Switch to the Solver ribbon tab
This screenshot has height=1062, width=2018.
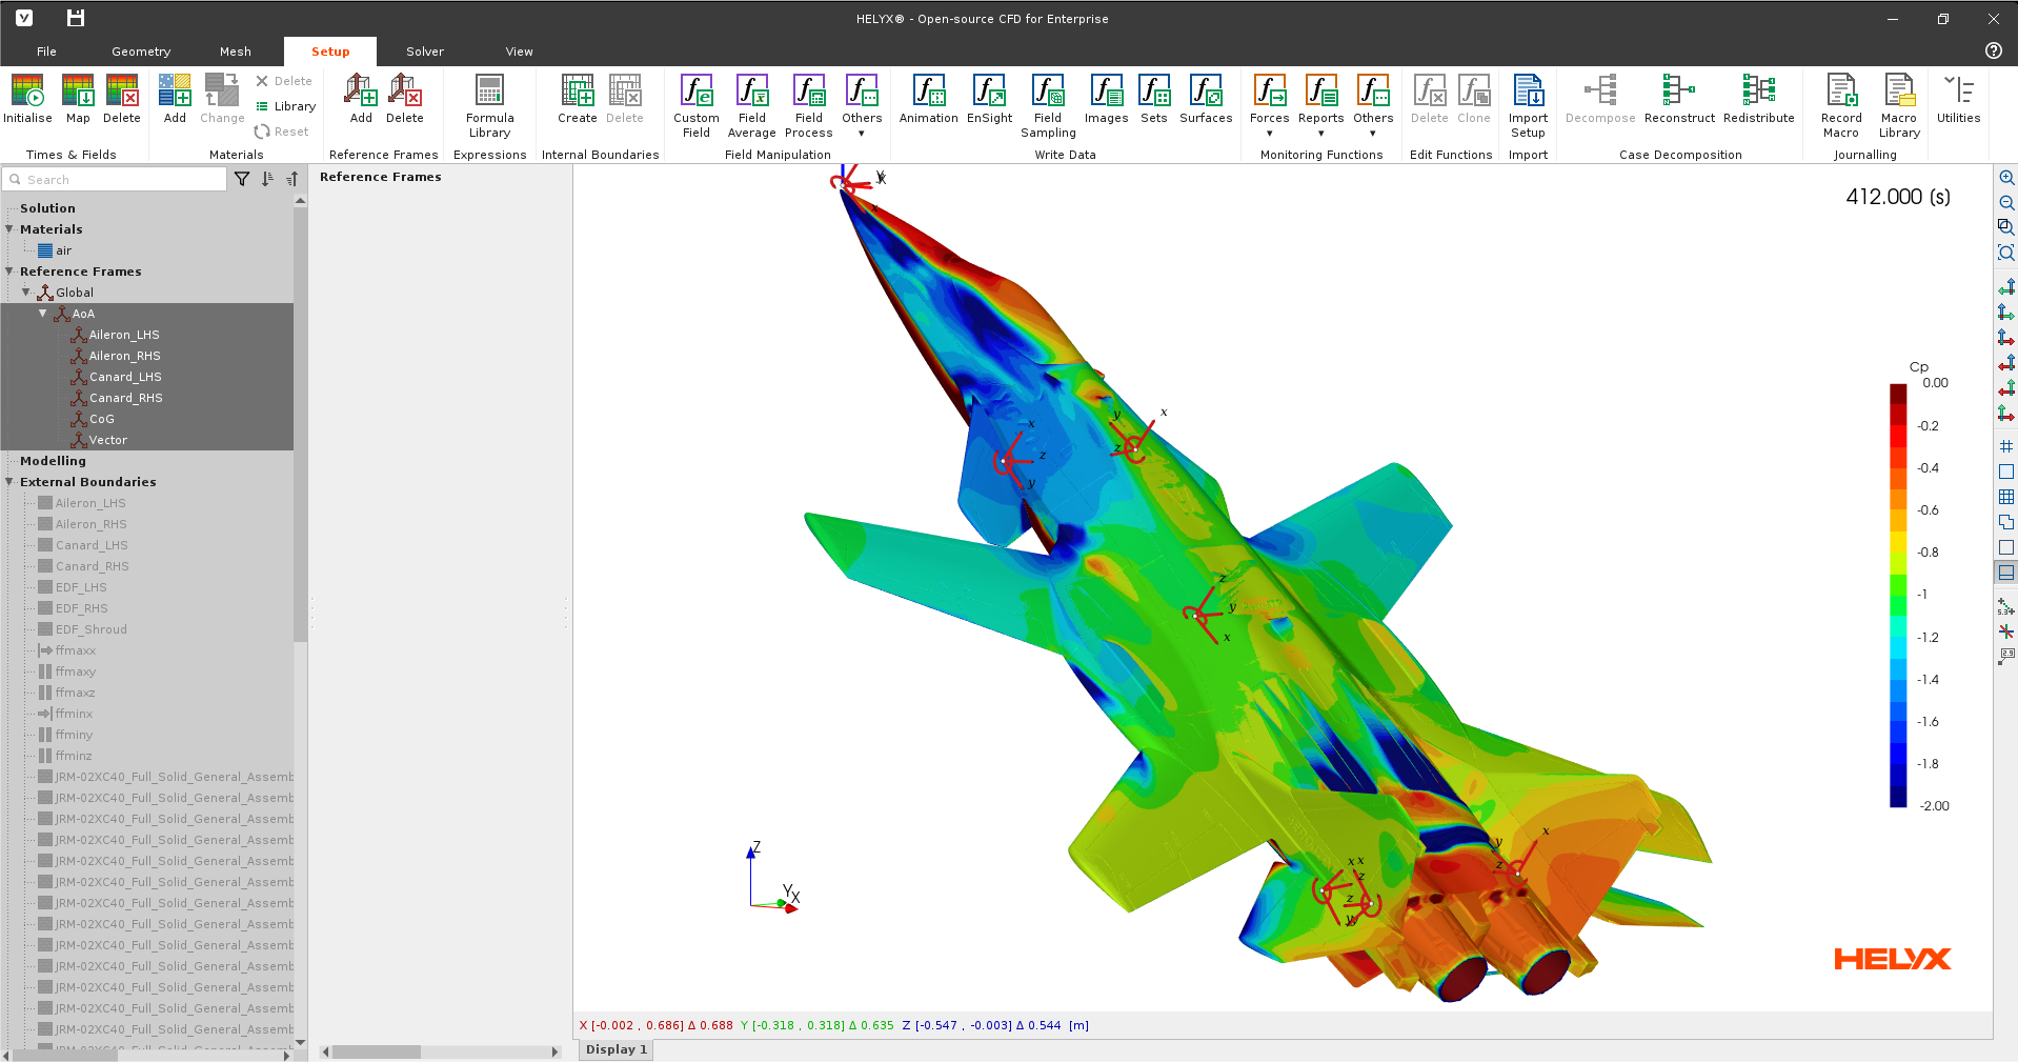pos(424,51)
